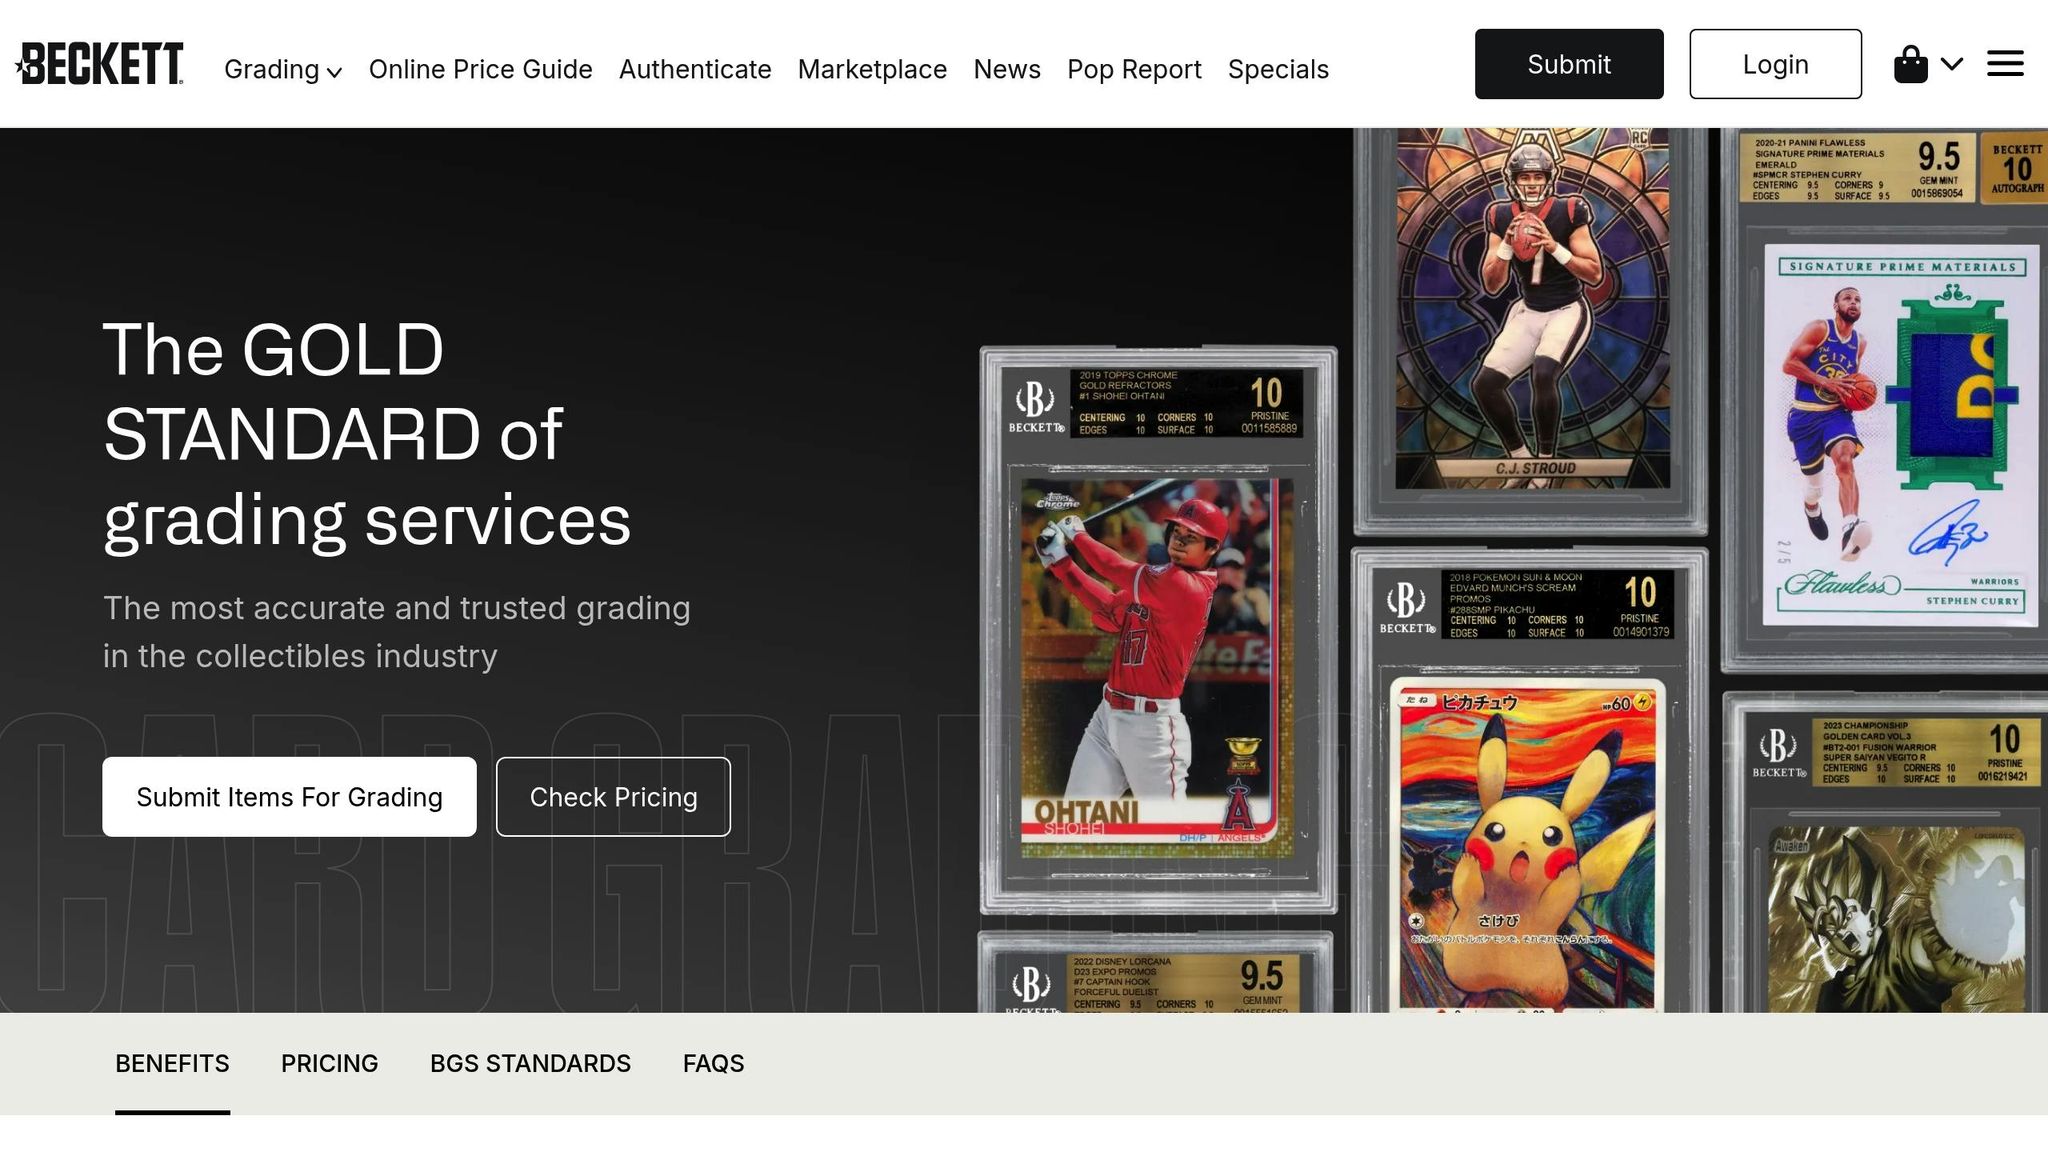Expand the cart dropdown chevron

tap(1951, 65)
